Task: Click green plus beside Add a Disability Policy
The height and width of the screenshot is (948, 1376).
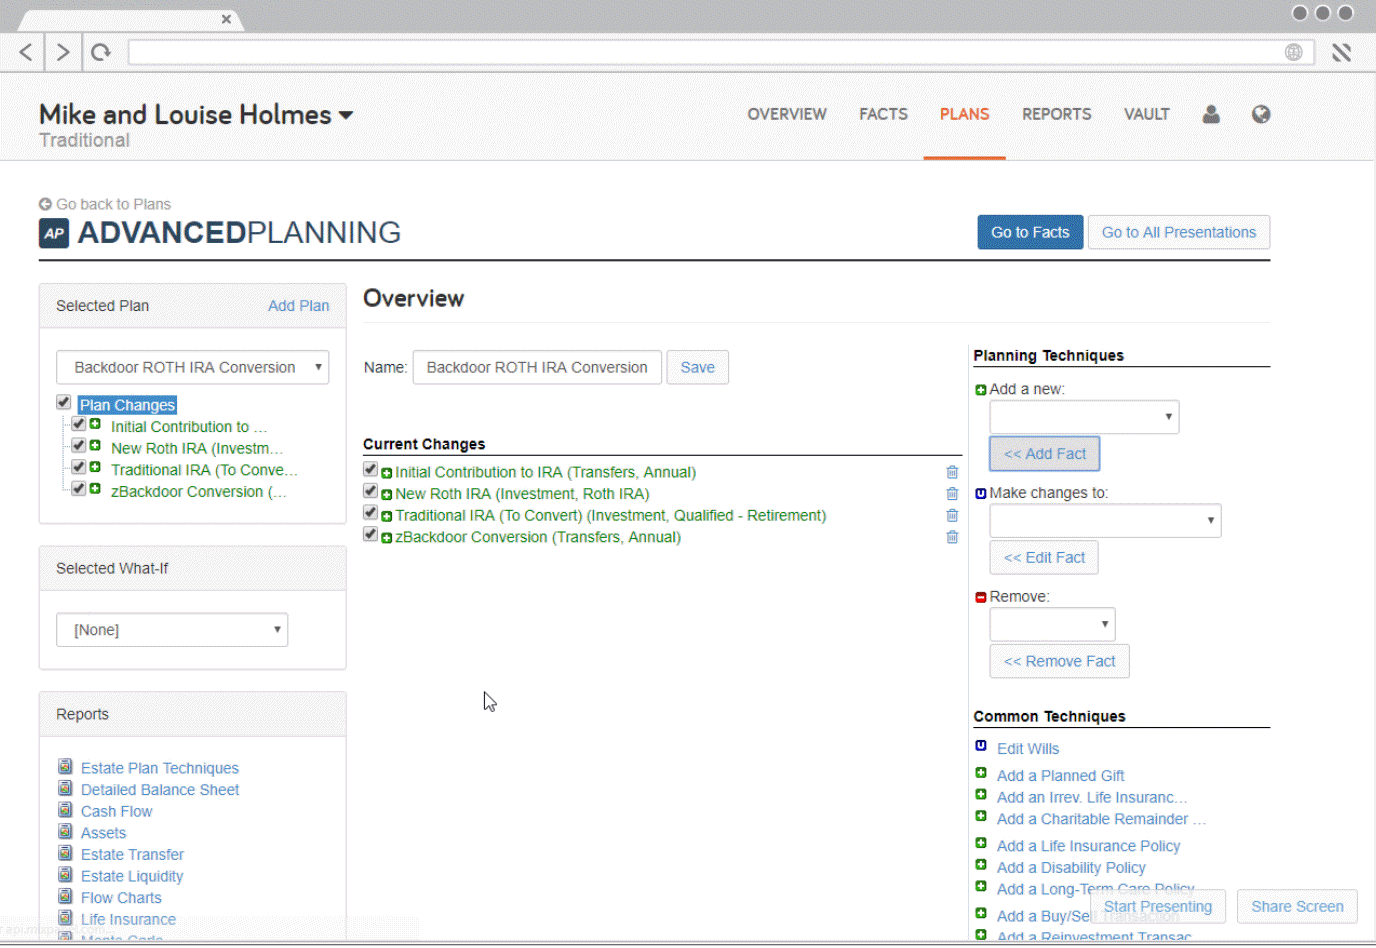Action: (x=980, y=865)
